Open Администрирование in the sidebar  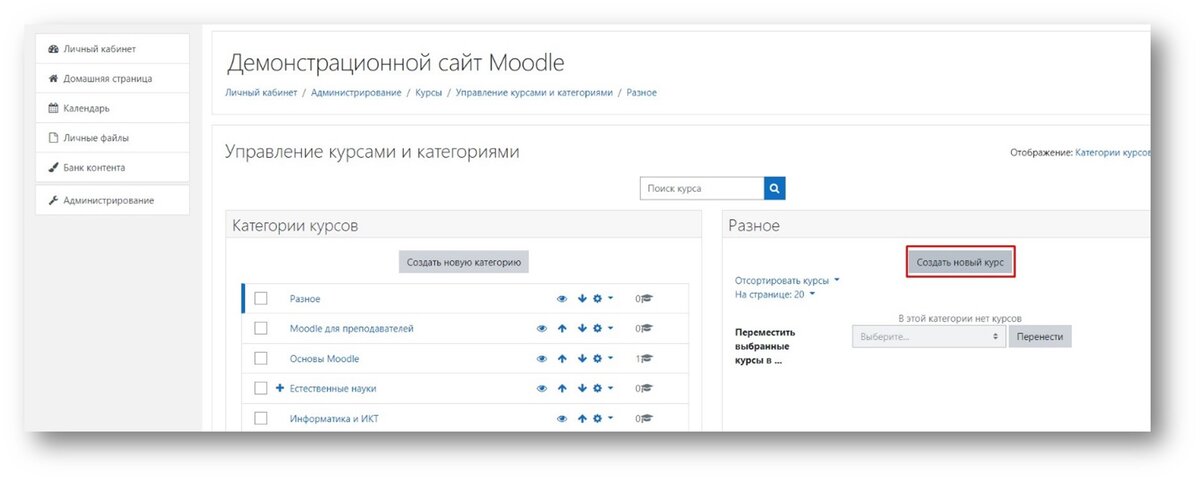[x=112, y=200]
